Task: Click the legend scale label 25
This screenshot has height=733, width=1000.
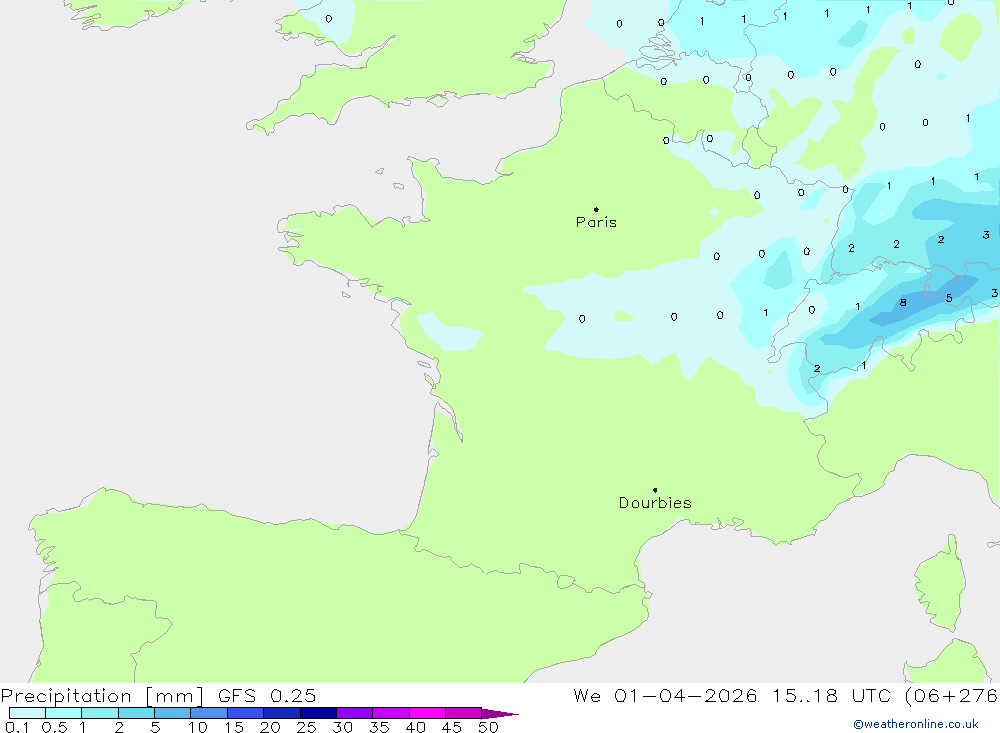Action: click(306, 727)
